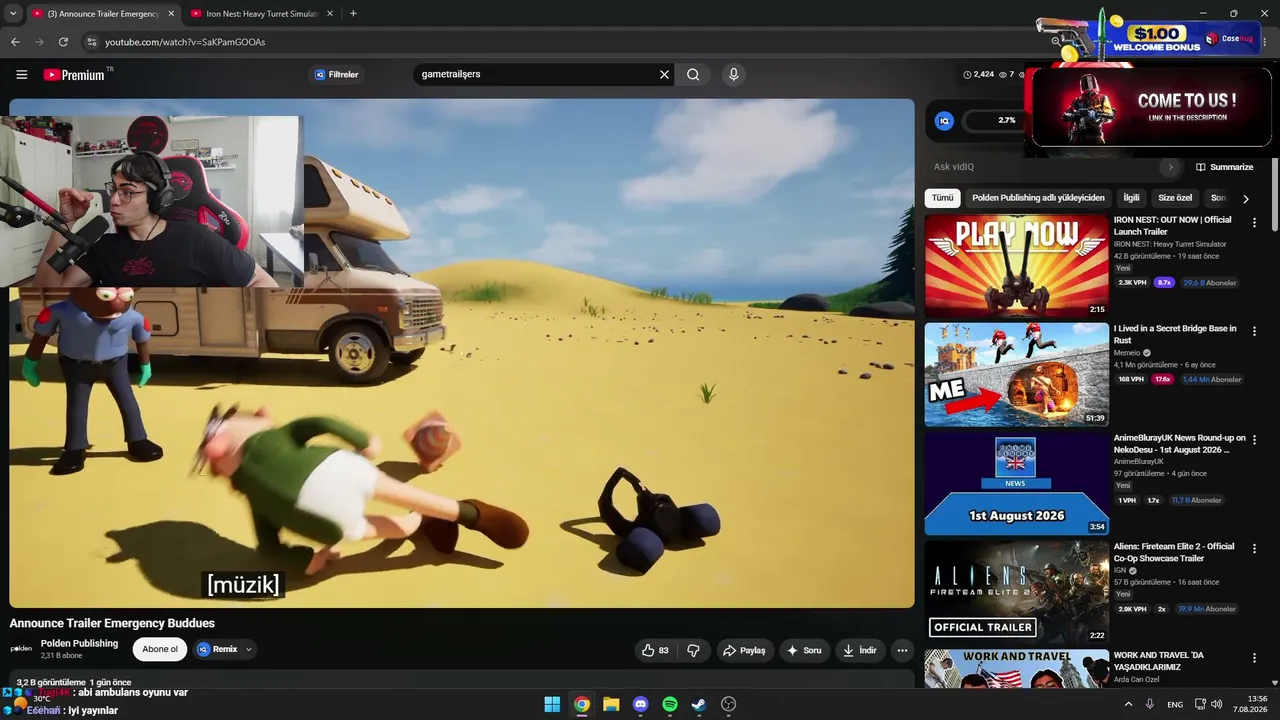Open Steam from the taskbar
The image size is (1280, 720).
[699, 704]
